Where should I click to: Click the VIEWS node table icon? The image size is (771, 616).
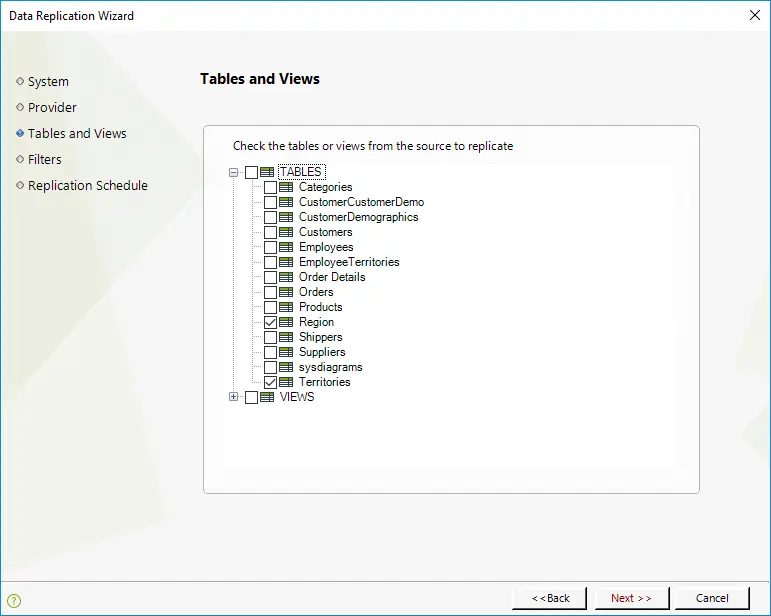point(267,397)
